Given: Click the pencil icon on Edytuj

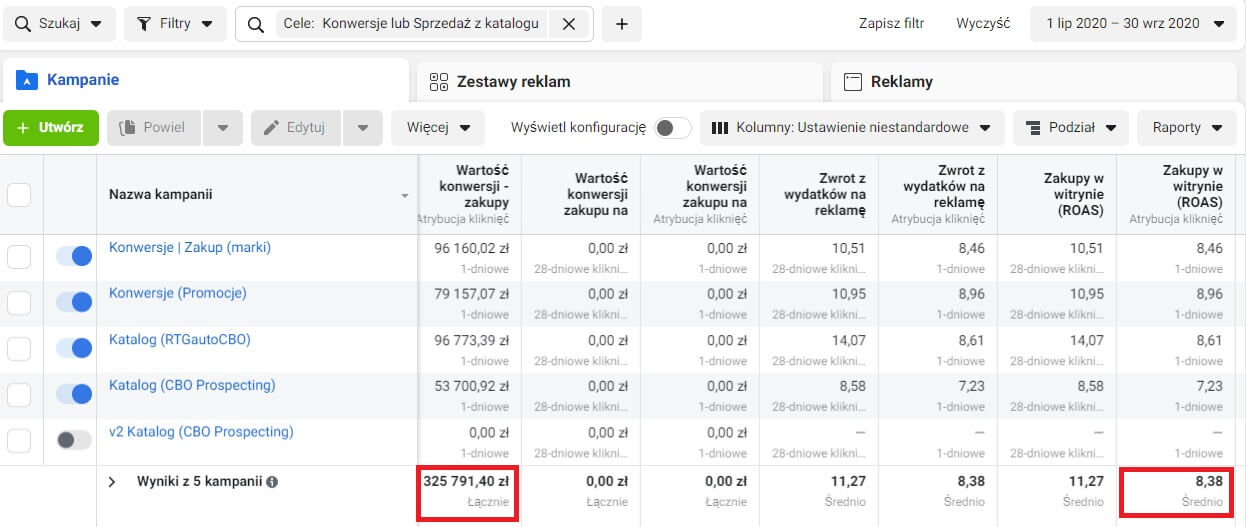Looking at the screenshot, I should click(271, 128).
